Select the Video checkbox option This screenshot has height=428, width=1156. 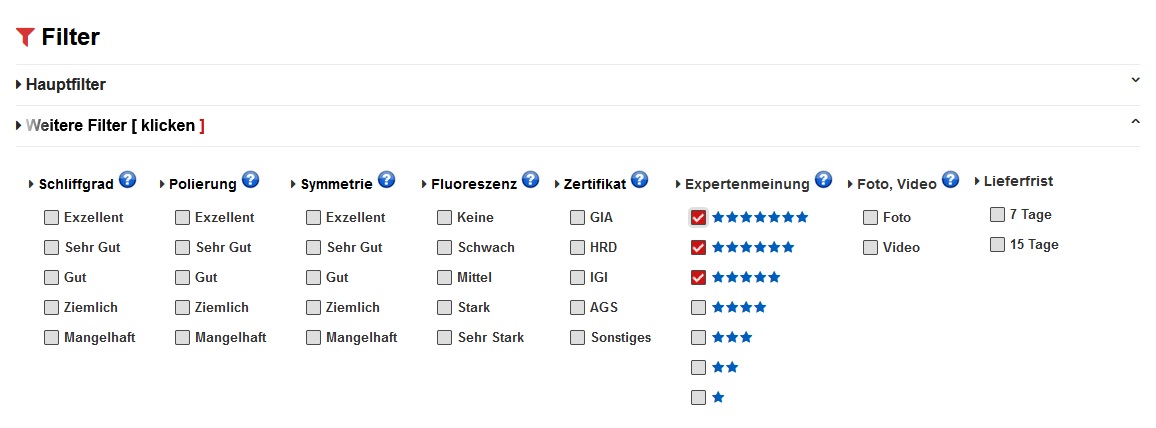click(x=870, y=247)
